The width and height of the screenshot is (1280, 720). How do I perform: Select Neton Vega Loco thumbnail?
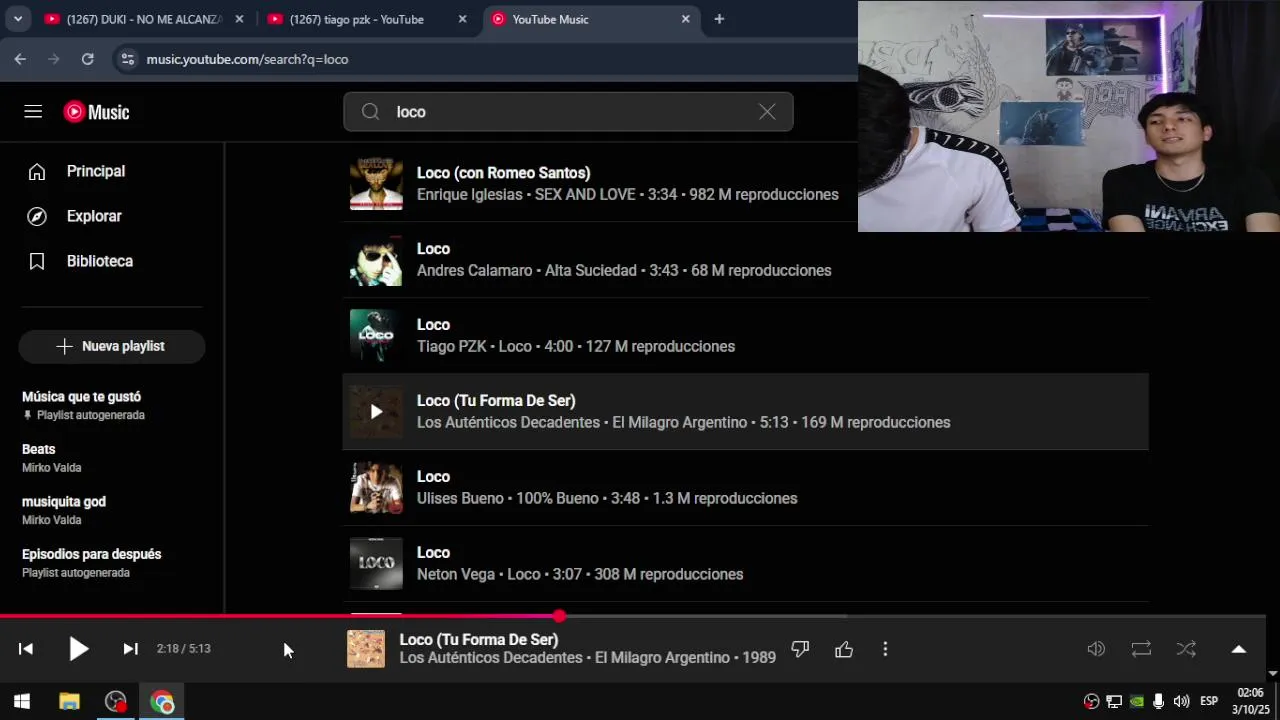[x=376, y=563]
